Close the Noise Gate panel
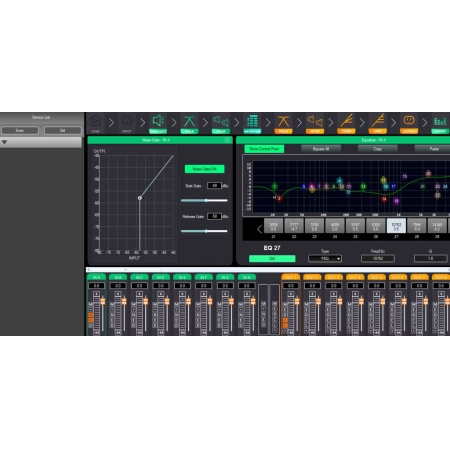This screenshot has width=450, height=450. pos(227,140)
